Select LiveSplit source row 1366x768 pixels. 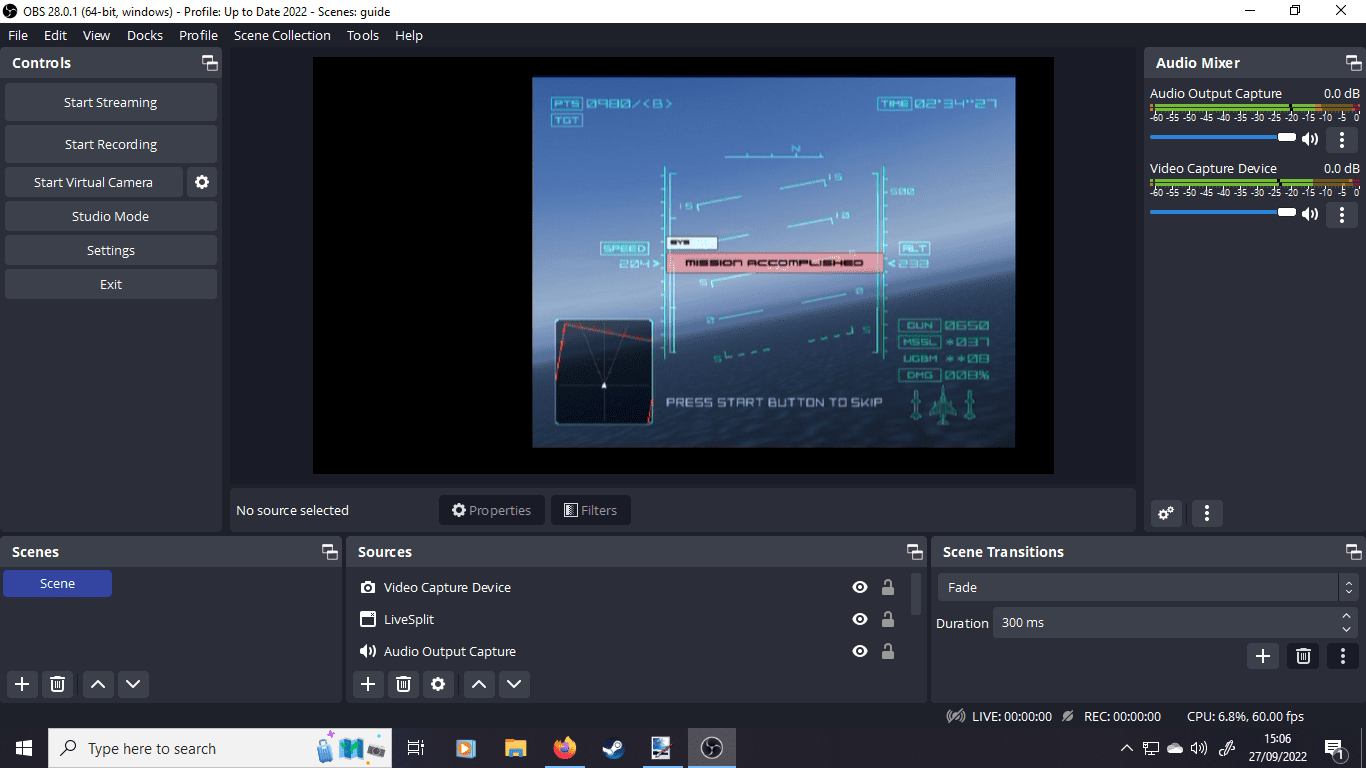click(629, 619)
